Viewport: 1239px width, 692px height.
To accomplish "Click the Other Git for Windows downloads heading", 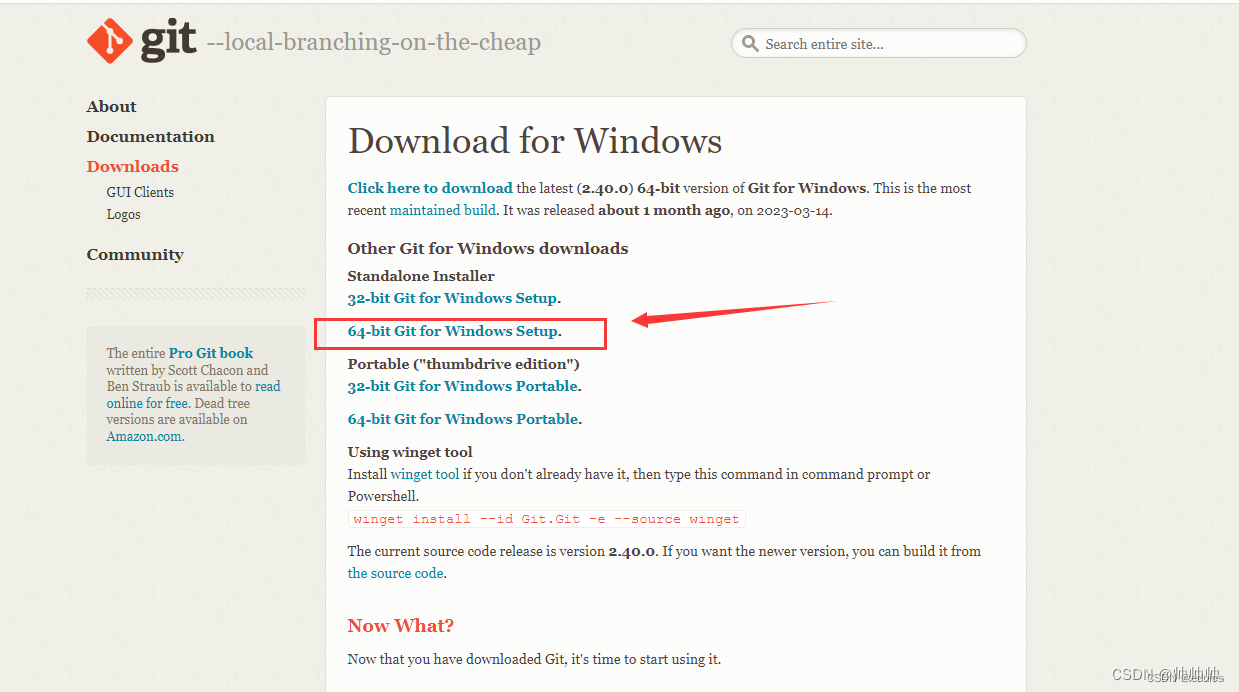I will click(488, 248).
